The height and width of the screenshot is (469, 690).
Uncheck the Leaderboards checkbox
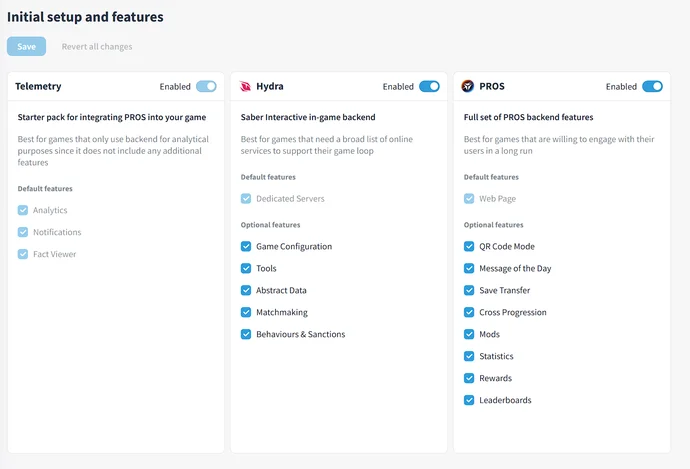tap(469, 400)
